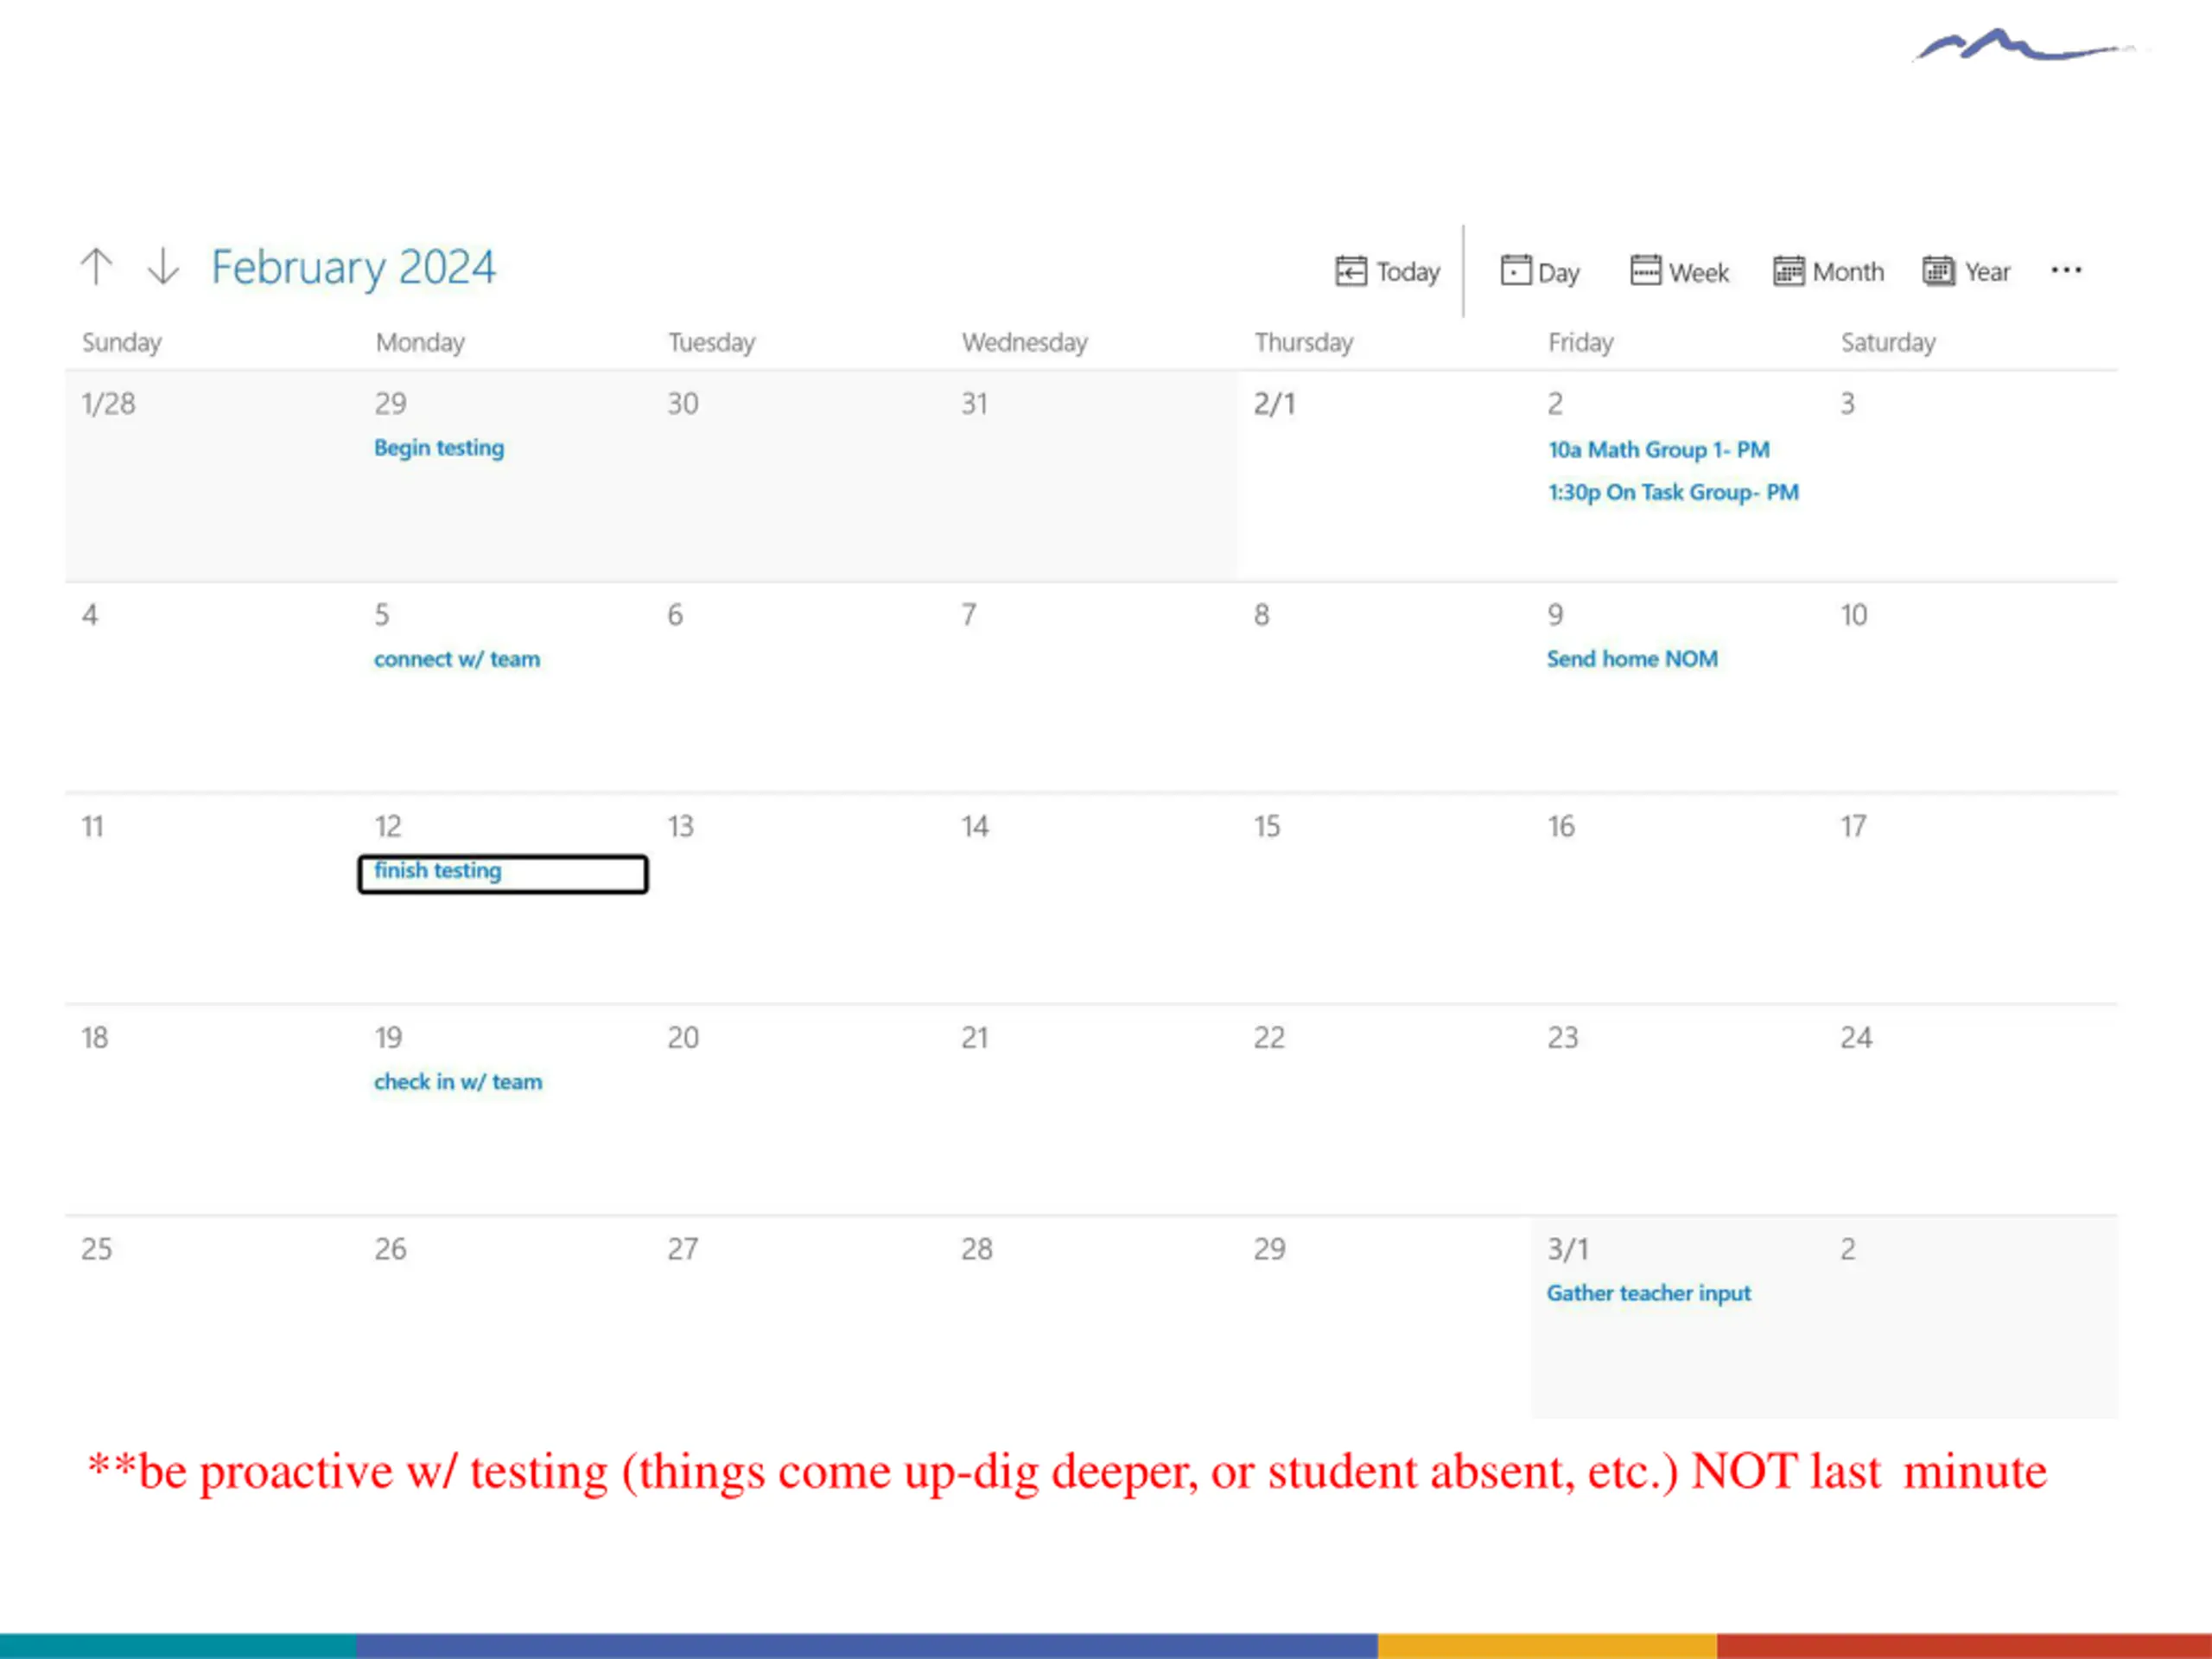
Task: Select Tuesday February 27
Action: 683,1249
